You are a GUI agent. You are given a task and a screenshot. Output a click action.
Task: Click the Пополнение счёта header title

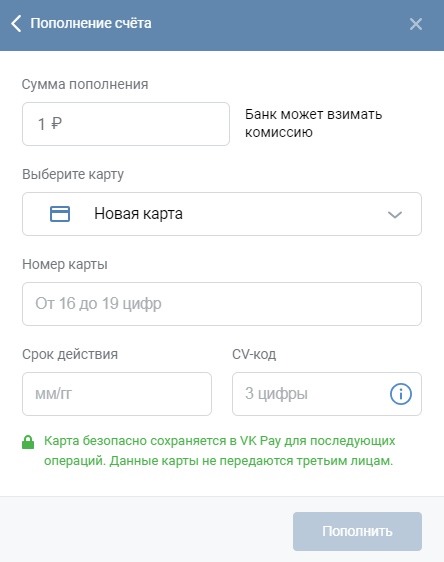click(91, 23)
